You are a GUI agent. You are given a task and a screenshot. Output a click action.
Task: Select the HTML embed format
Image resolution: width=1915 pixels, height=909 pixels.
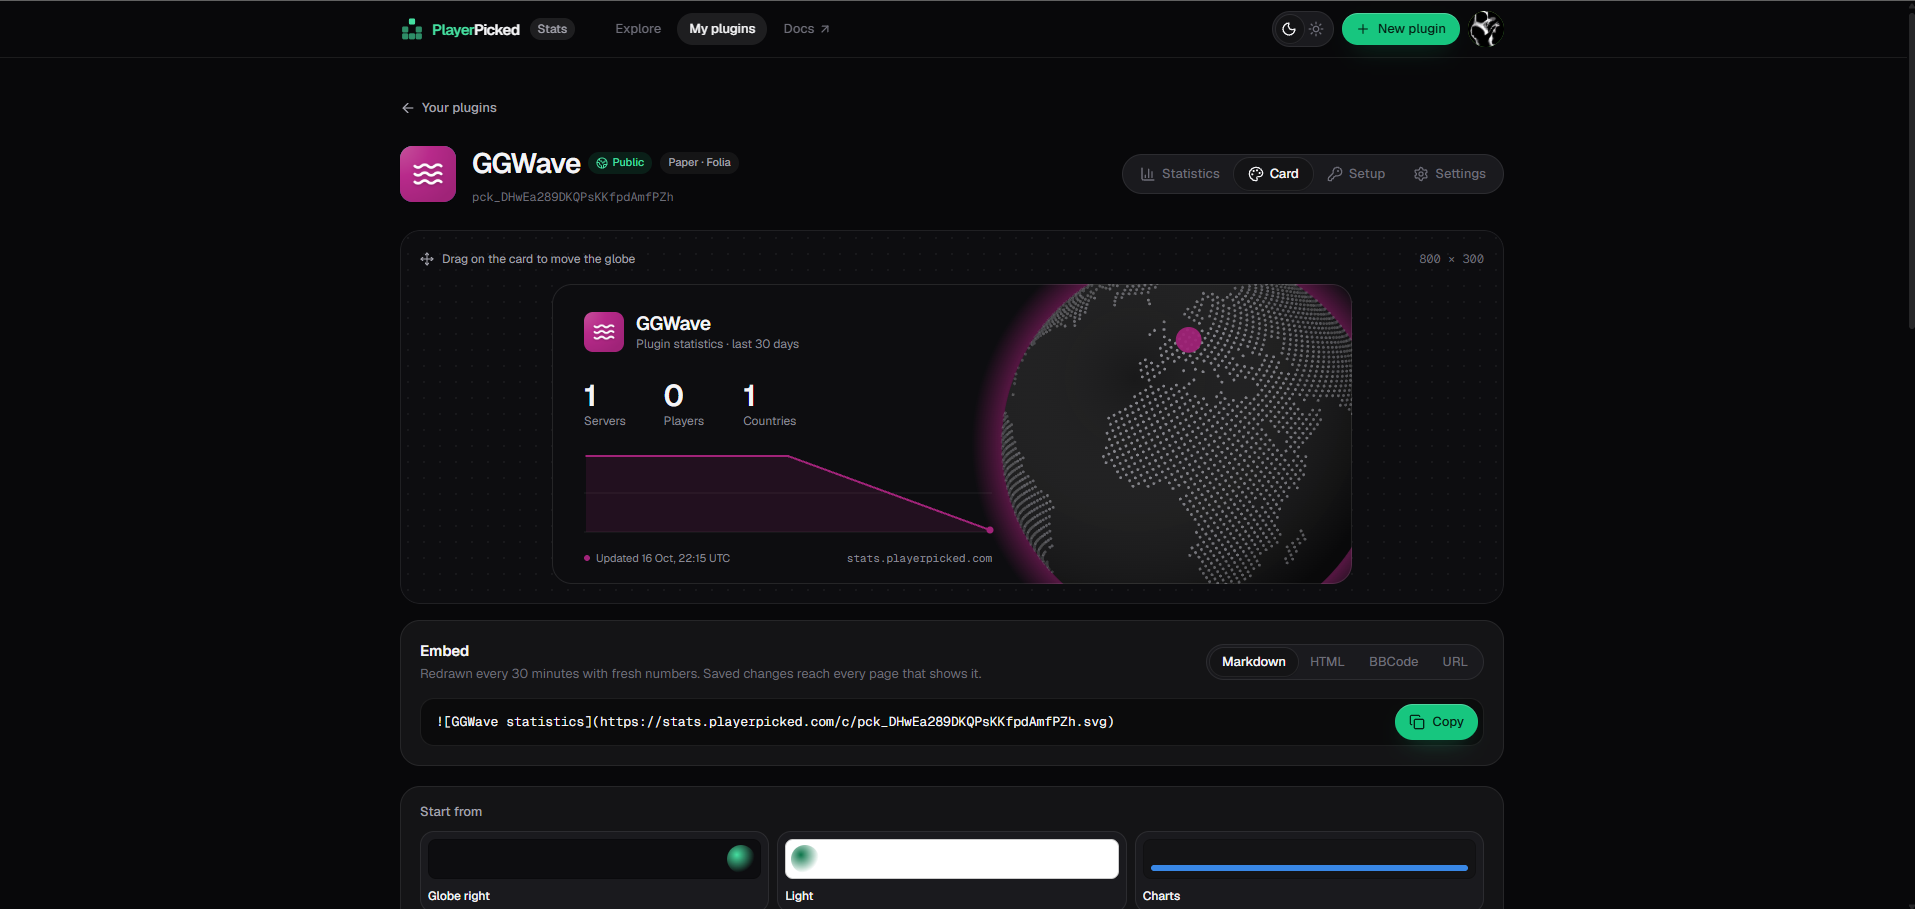coord(1327,662)
